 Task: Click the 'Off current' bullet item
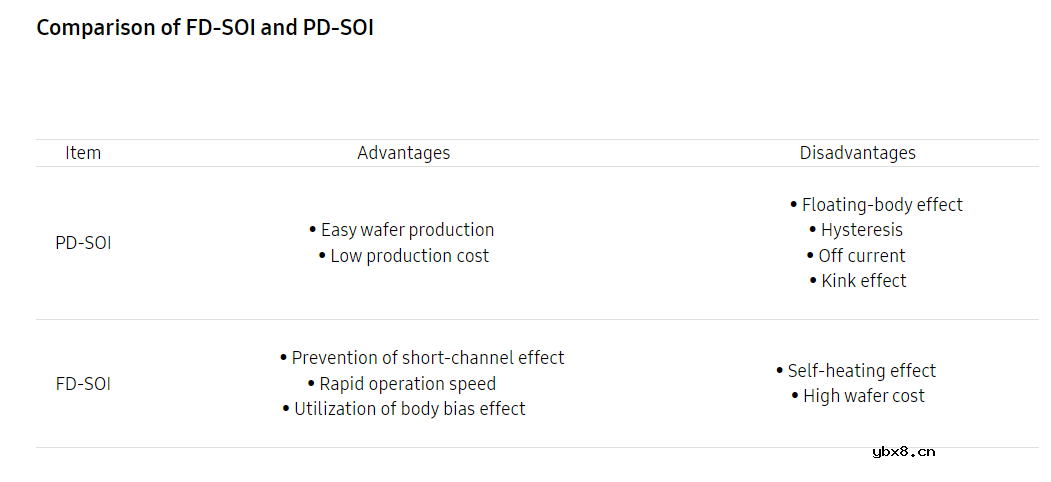click(x=862, y=256)
